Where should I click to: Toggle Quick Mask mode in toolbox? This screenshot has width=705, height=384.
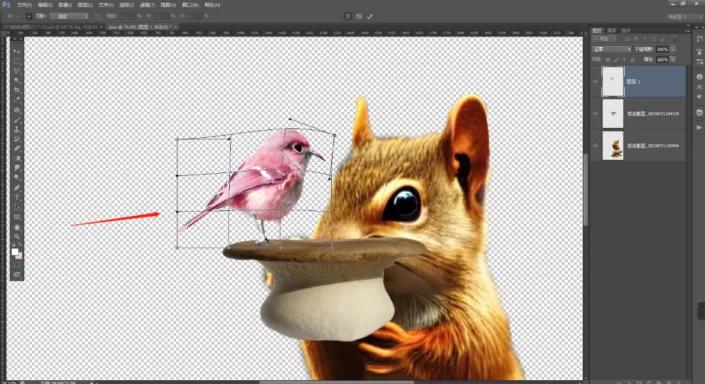pos(17,265)
